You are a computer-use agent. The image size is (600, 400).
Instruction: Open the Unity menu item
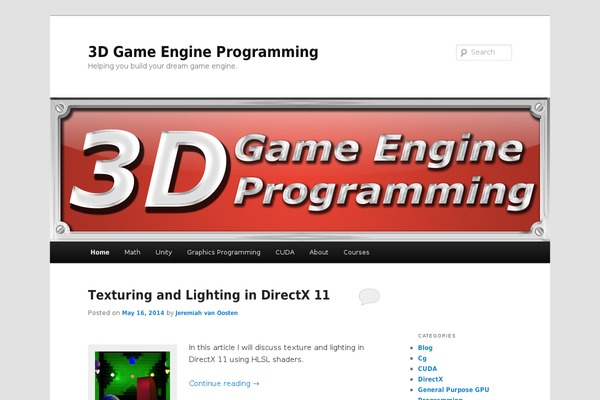[164, 252]
